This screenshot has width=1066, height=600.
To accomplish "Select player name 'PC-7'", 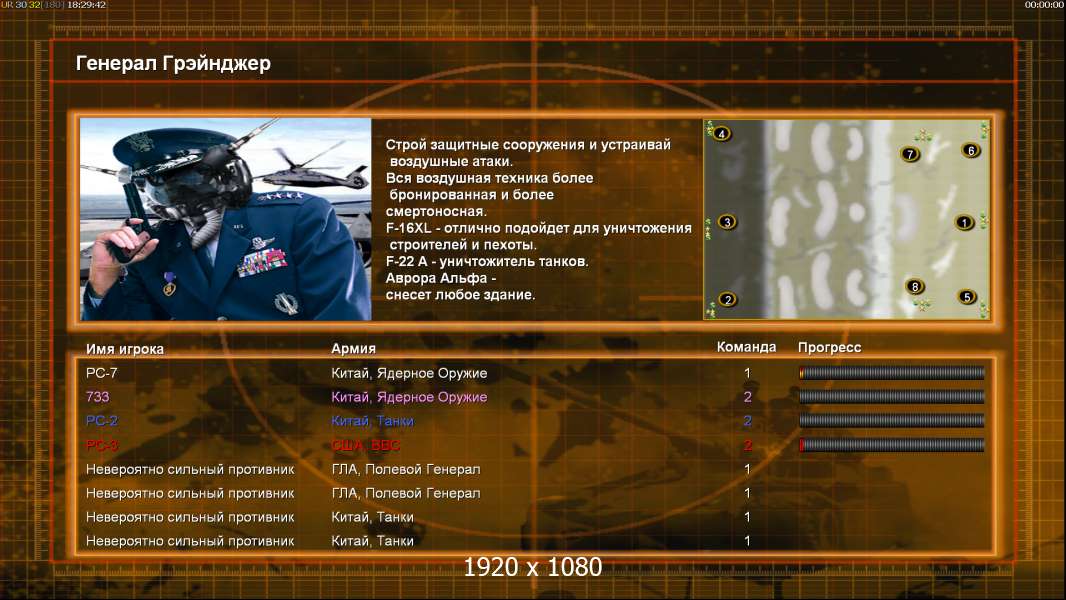I will tap(101, 373).
